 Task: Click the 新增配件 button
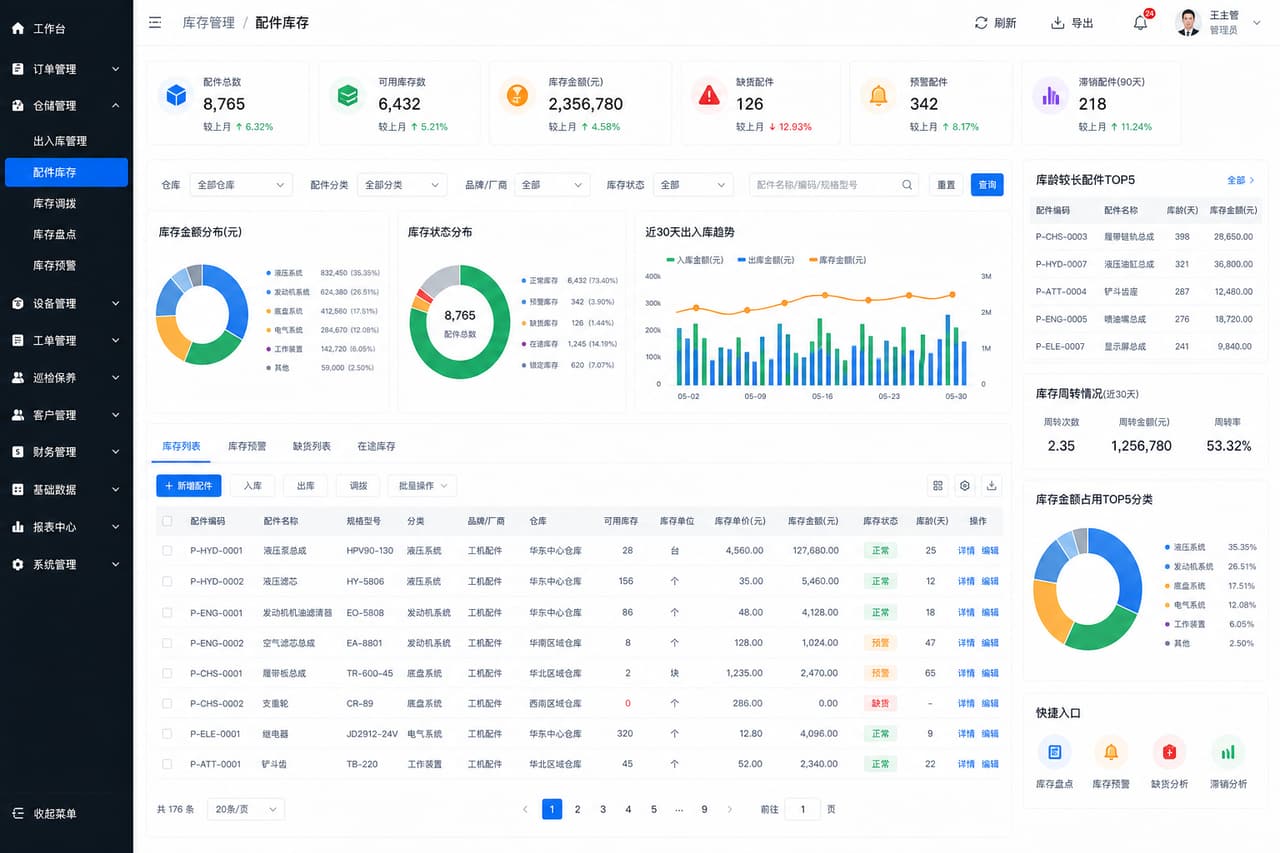click(x=189, y=486)
